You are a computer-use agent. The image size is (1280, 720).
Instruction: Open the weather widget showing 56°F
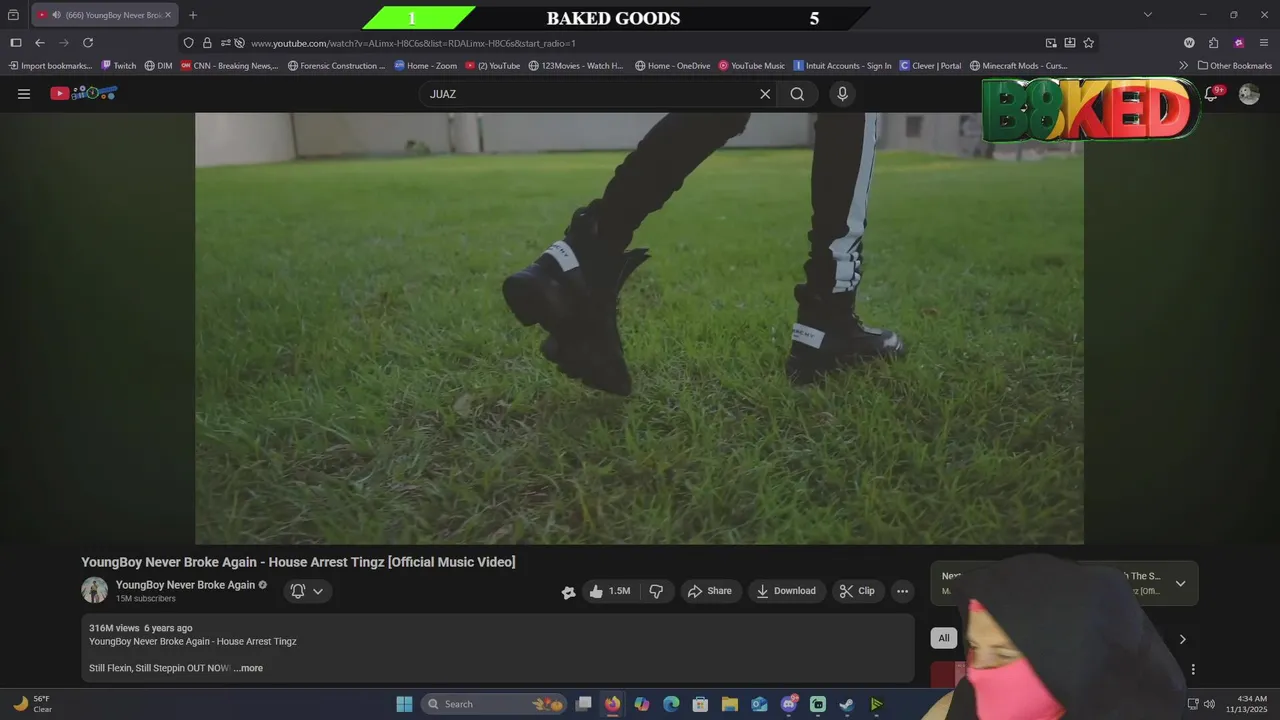point(32,704)
